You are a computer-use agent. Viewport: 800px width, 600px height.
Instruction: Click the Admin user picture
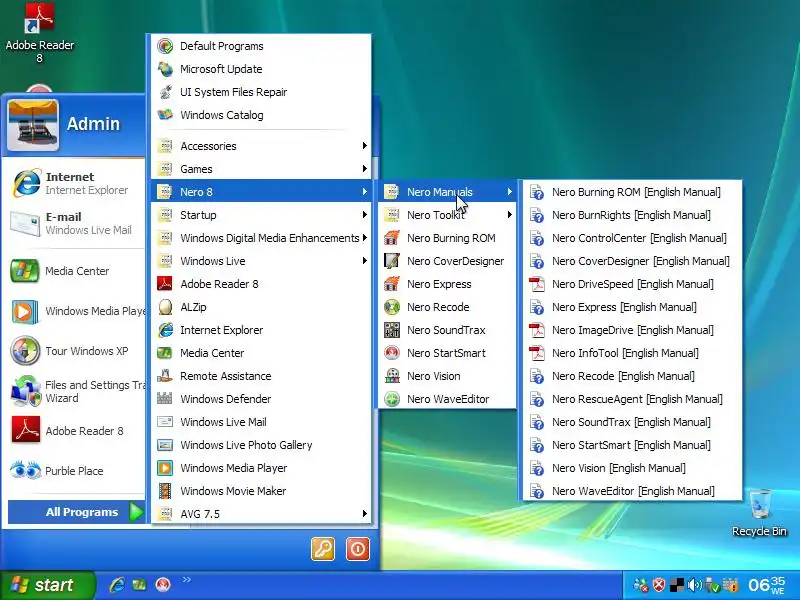[33, 126]
